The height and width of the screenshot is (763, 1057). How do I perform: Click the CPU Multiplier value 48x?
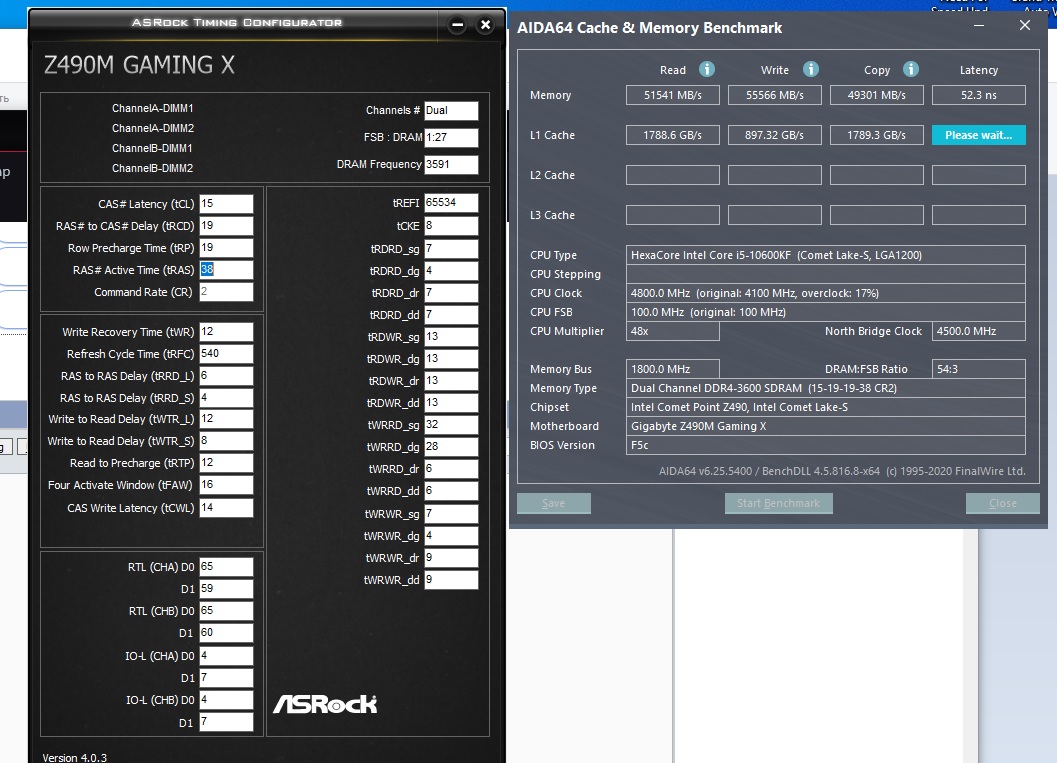673,331
